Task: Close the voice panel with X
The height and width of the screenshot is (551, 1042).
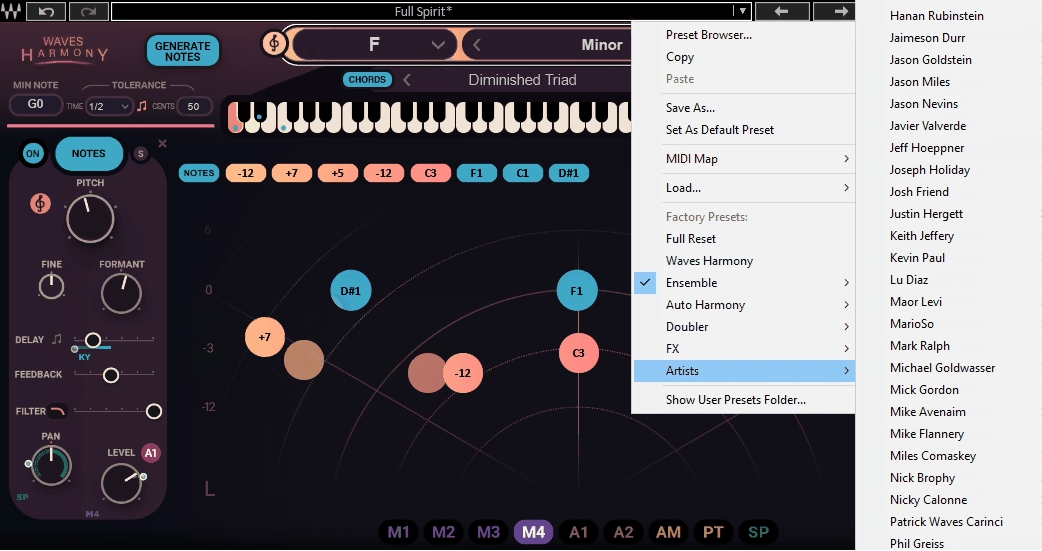Action: click(162, 144)
